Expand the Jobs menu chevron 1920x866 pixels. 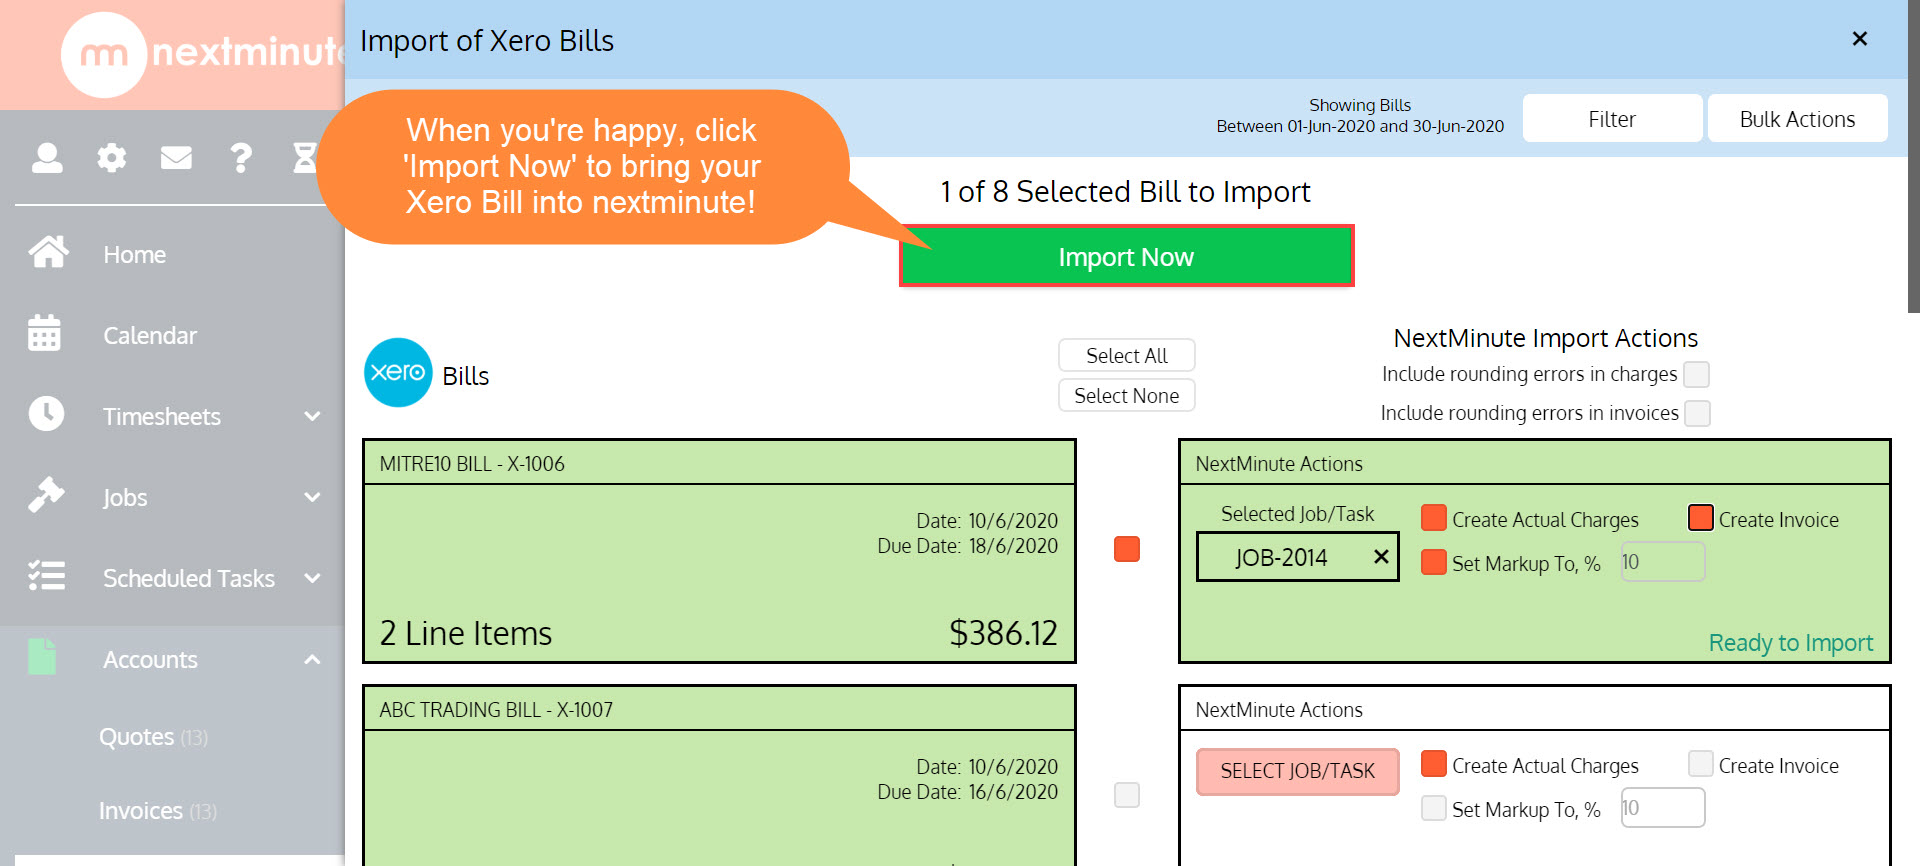pyautogui.click(x=312, y=497)
